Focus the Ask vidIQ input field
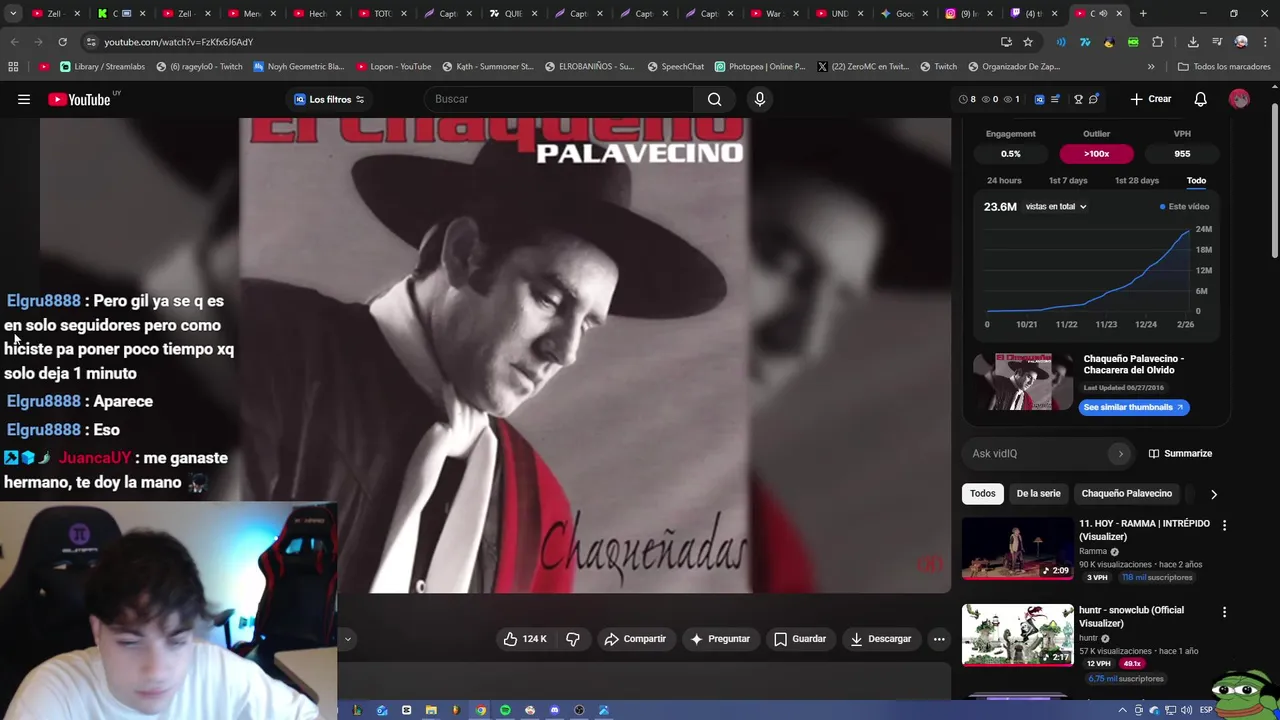 [1037, 454]
